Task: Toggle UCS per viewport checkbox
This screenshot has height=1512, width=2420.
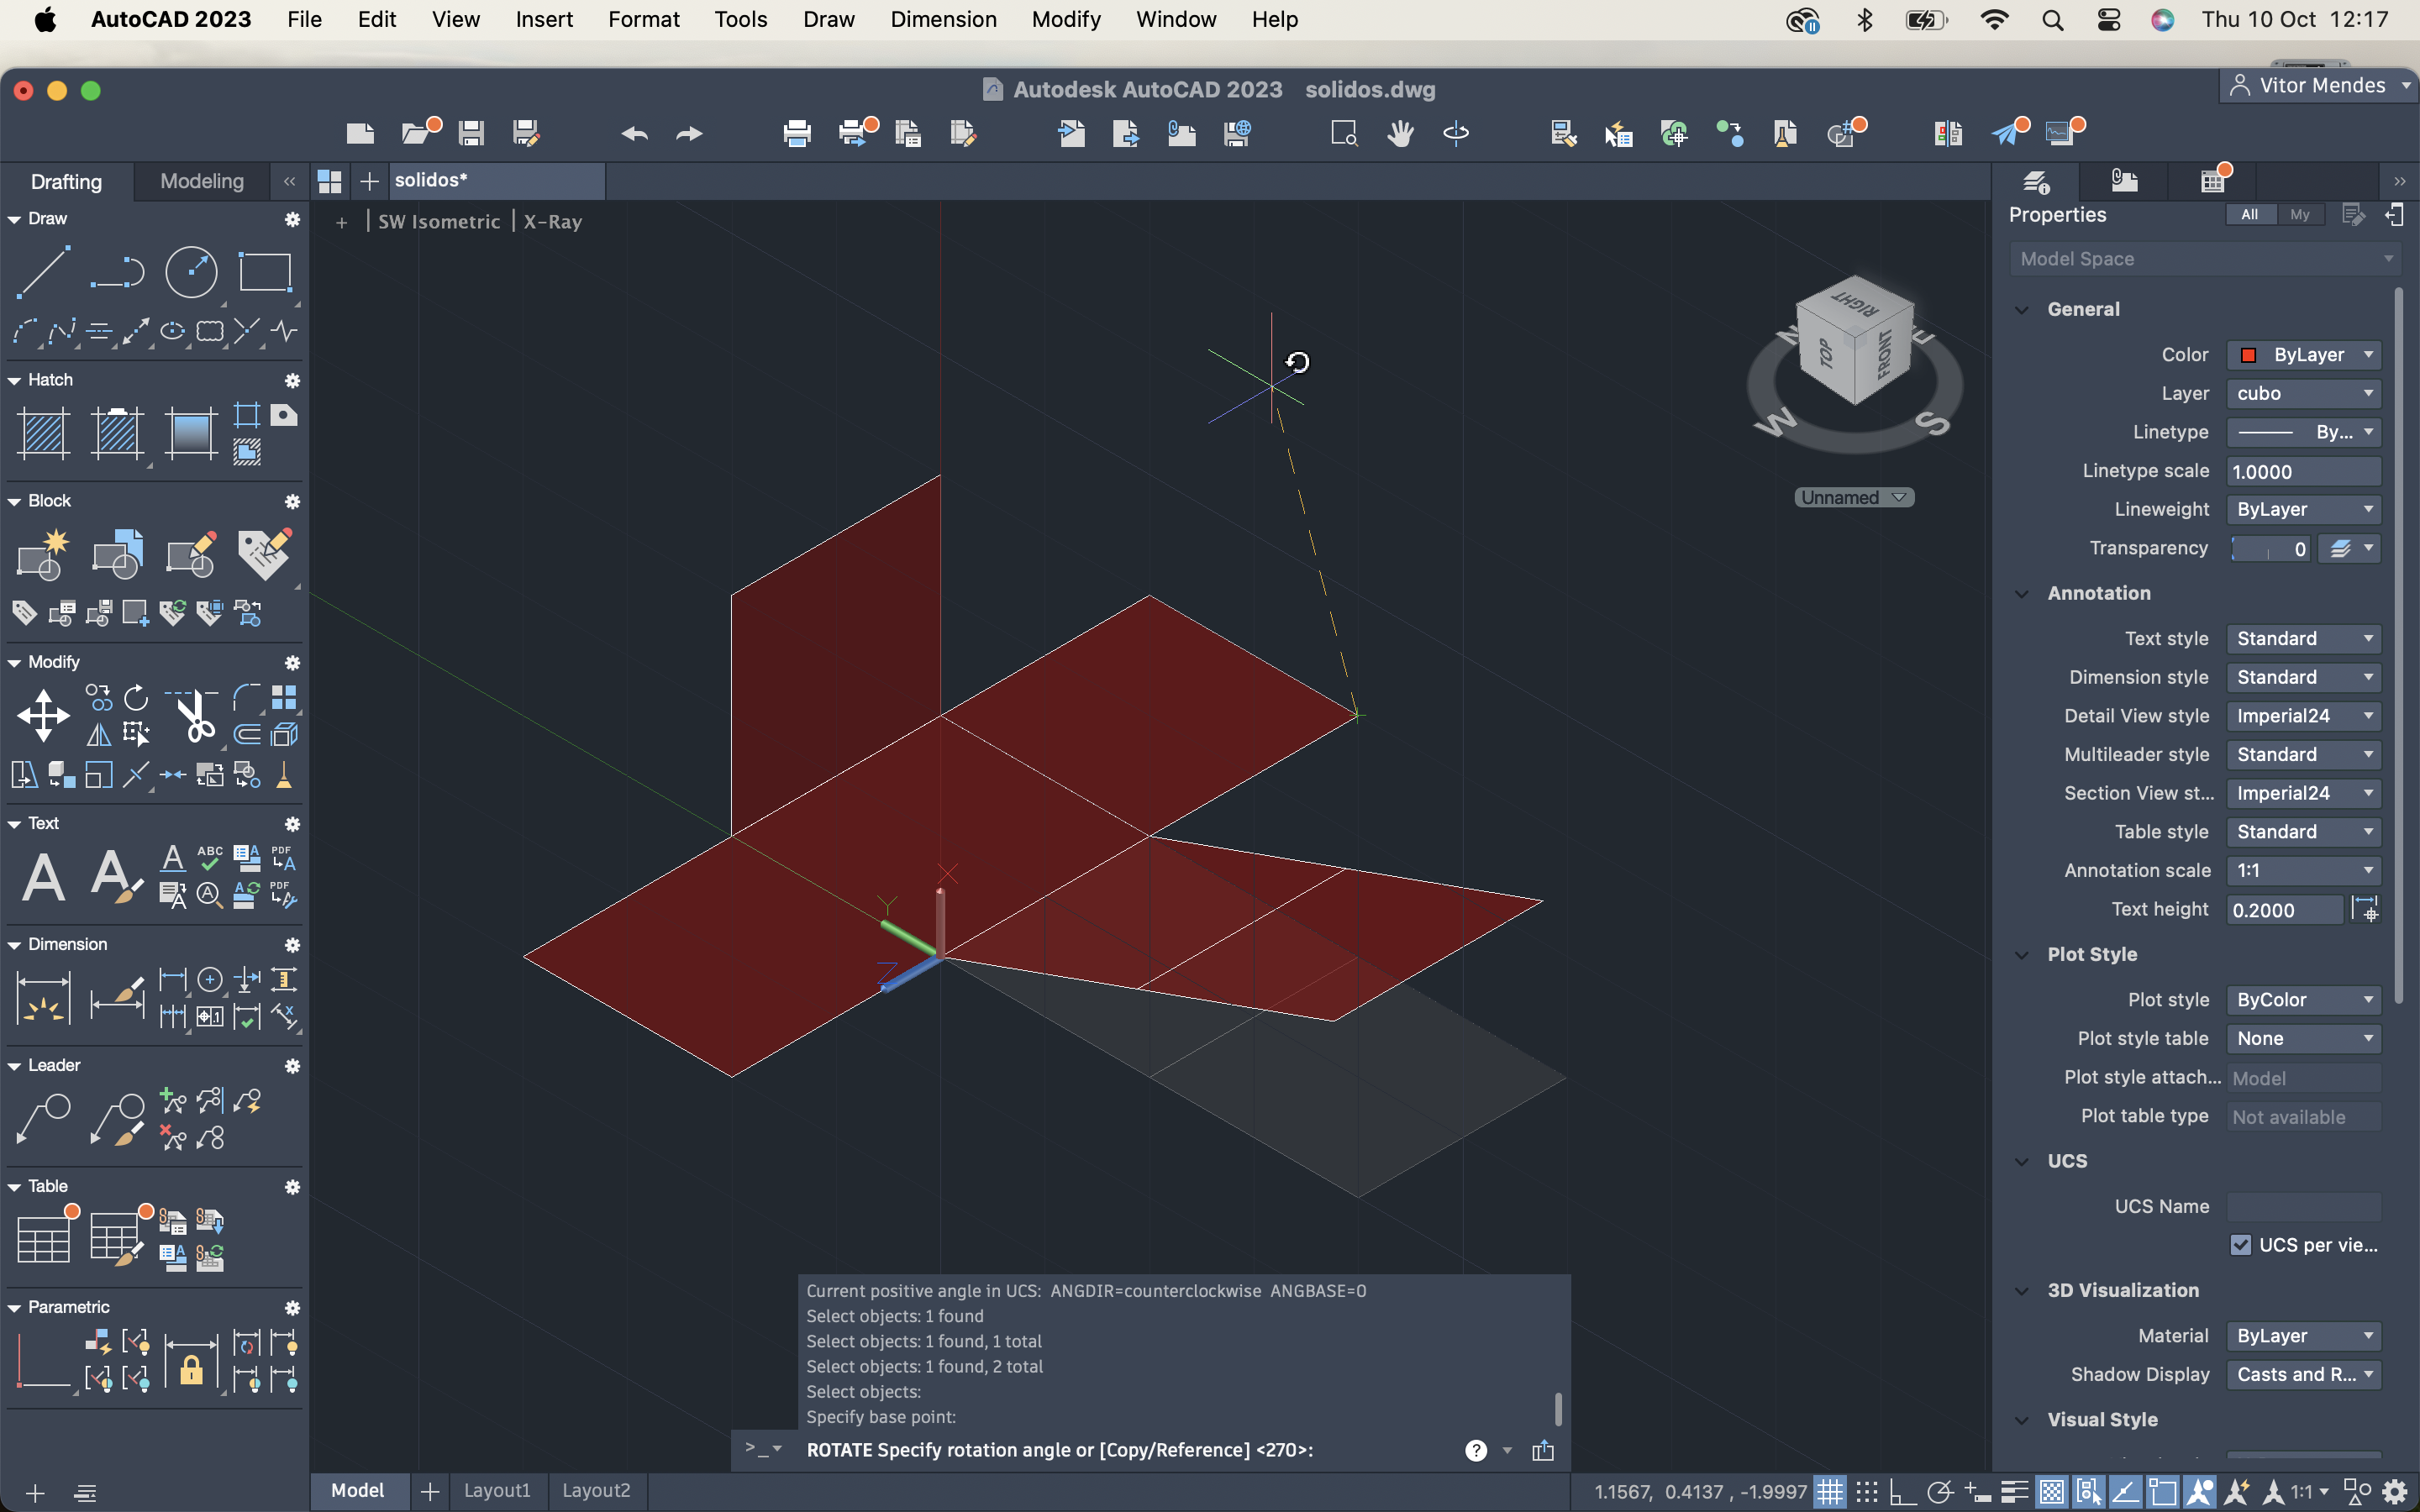Action: [2240, 1244]
